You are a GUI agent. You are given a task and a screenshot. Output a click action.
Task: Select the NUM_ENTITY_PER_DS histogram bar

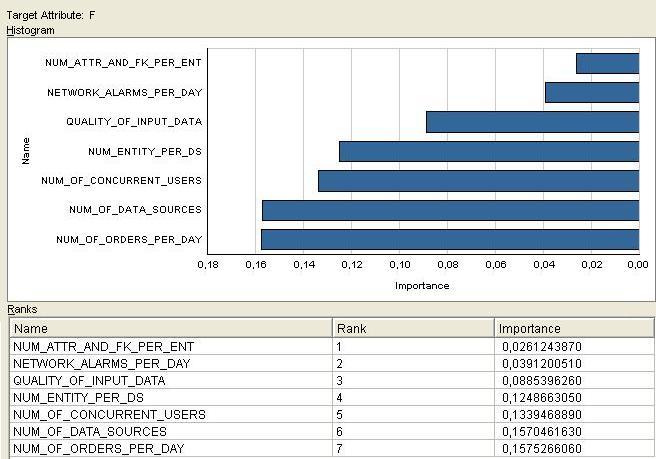click(488, 151)
